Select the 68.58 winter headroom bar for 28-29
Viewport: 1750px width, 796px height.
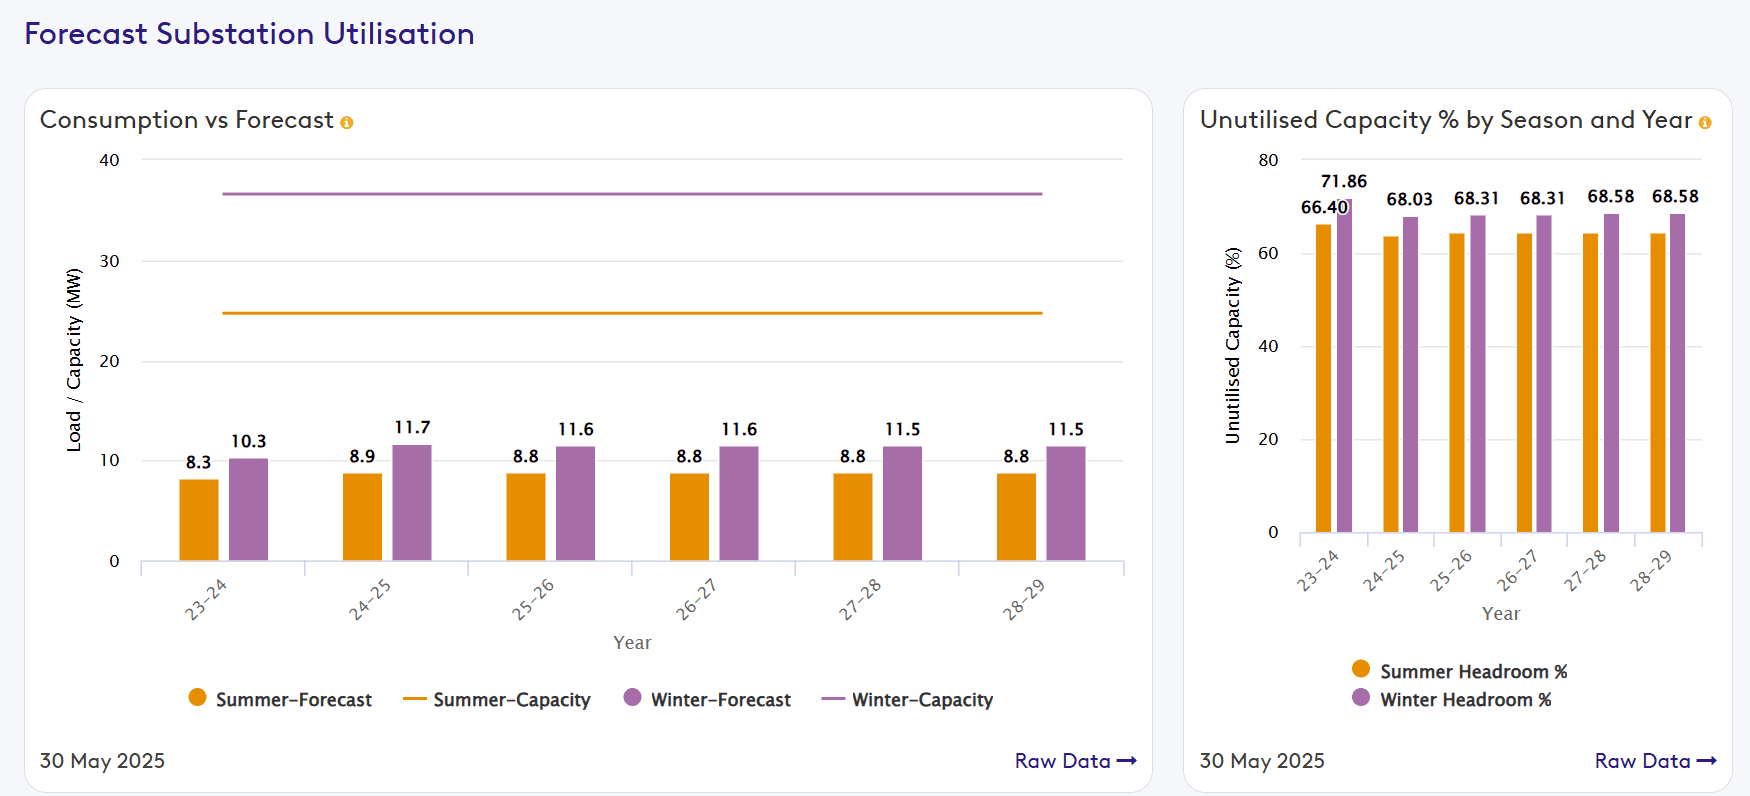tap(1677, 373)
